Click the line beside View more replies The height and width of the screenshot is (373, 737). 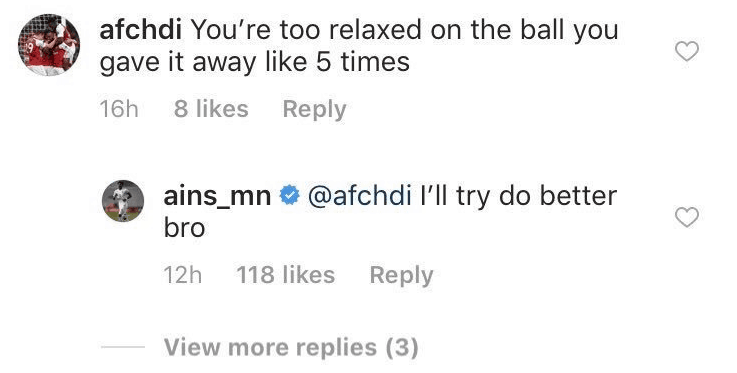[123, 347]
